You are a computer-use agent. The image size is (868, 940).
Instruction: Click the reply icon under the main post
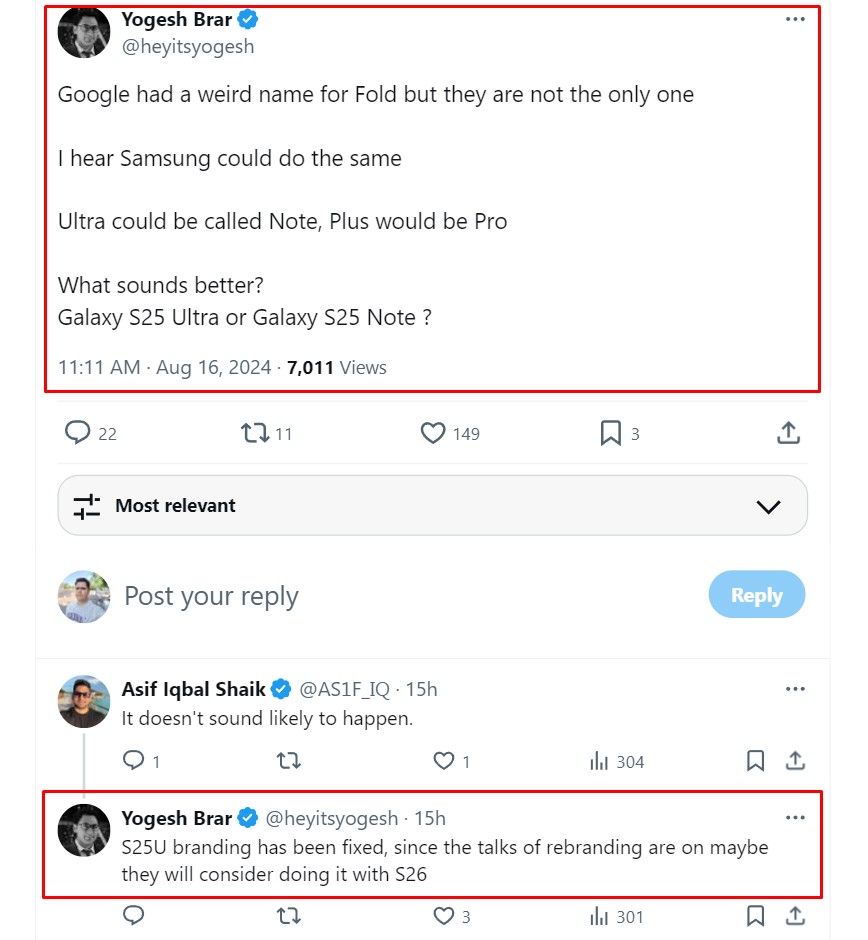[78, 433]
